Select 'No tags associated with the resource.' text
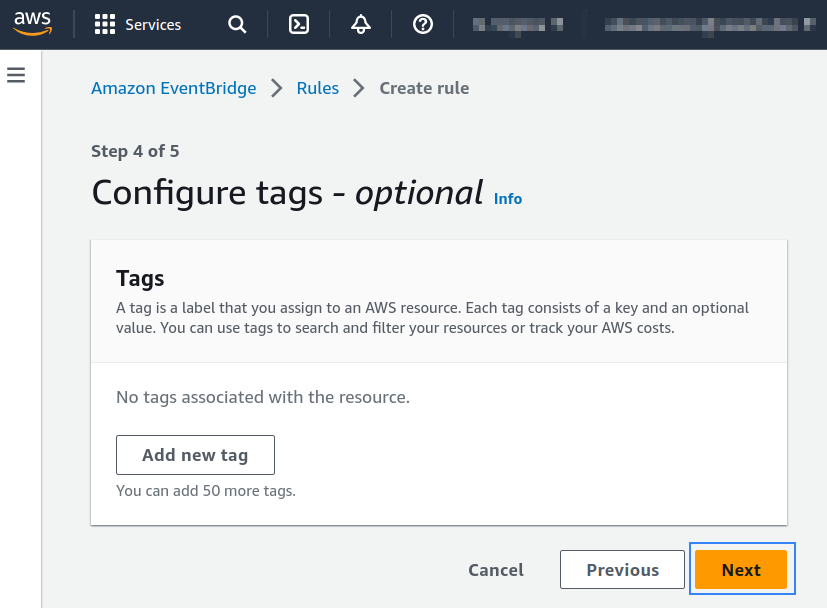Image resolution: width=827 pixels, height=608 pixels. 263,397
